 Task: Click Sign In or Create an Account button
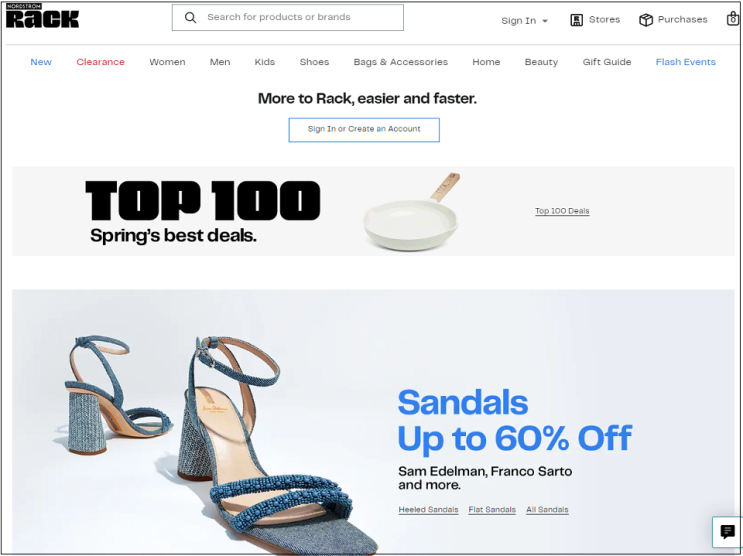(x=364, y=129)
